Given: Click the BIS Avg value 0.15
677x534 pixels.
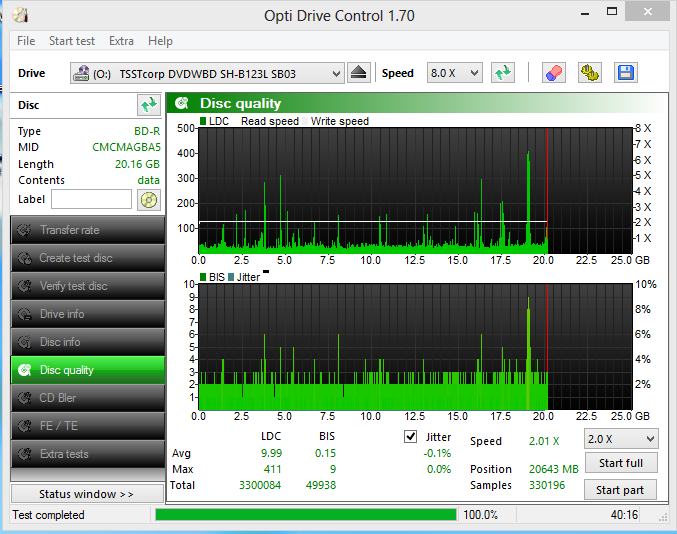Looking at the screenshot, I should coord(325,453).
